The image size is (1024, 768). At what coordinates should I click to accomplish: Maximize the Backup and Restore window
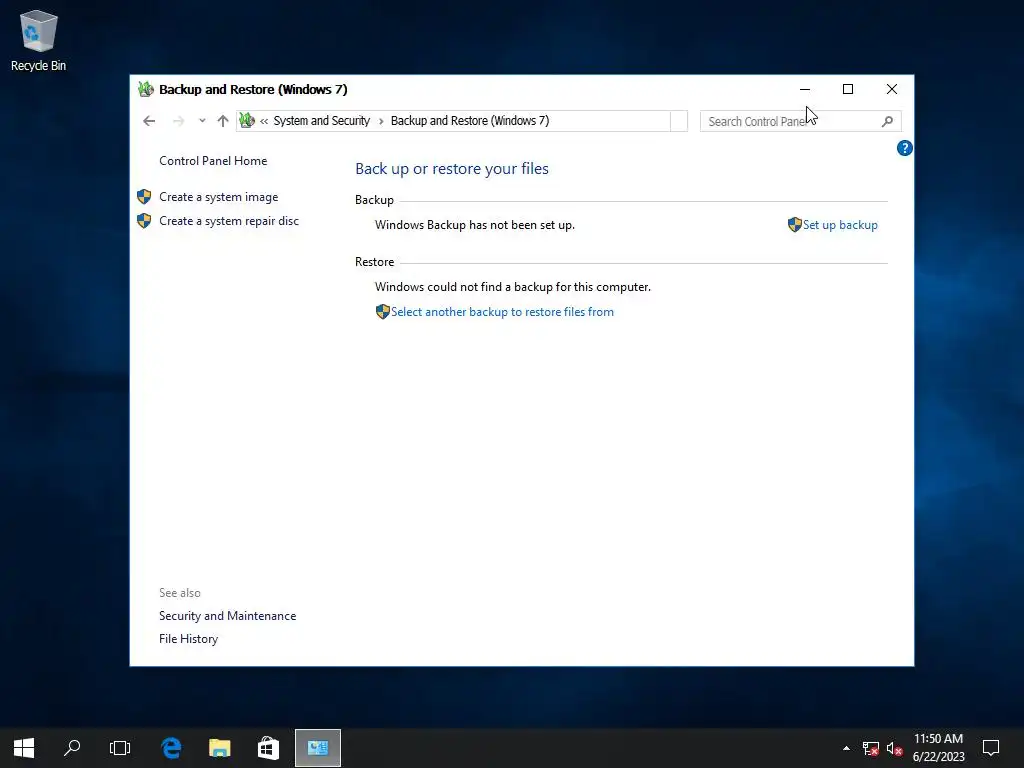(848, 89)
